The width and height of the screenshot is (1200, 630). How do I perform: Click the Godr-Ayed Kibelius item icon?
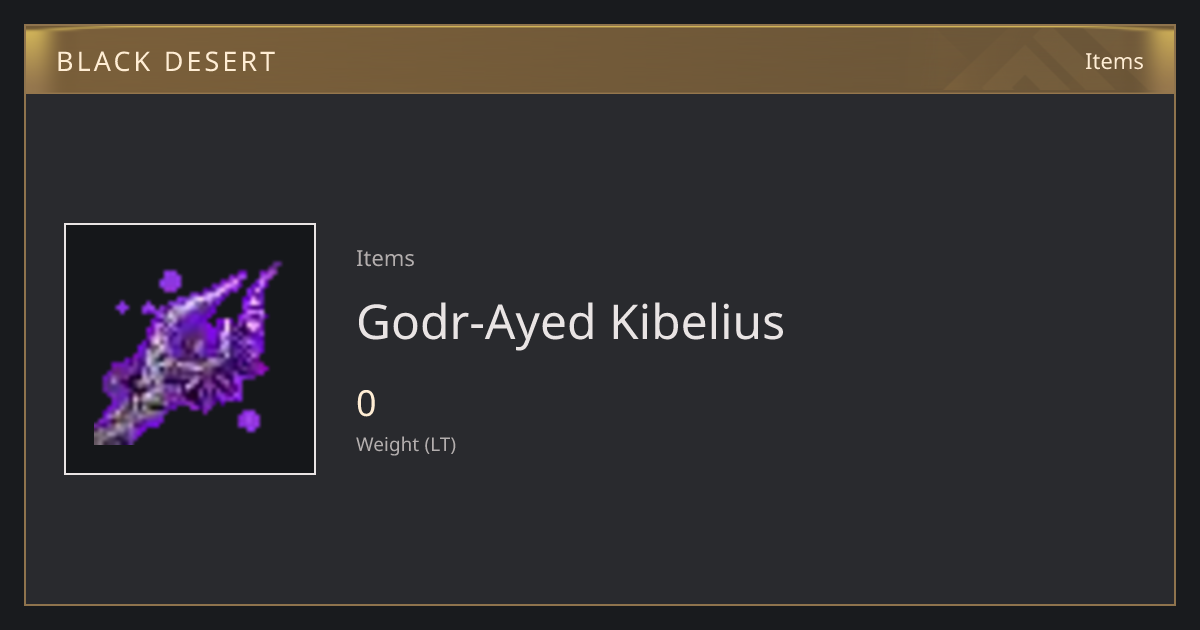190,349
